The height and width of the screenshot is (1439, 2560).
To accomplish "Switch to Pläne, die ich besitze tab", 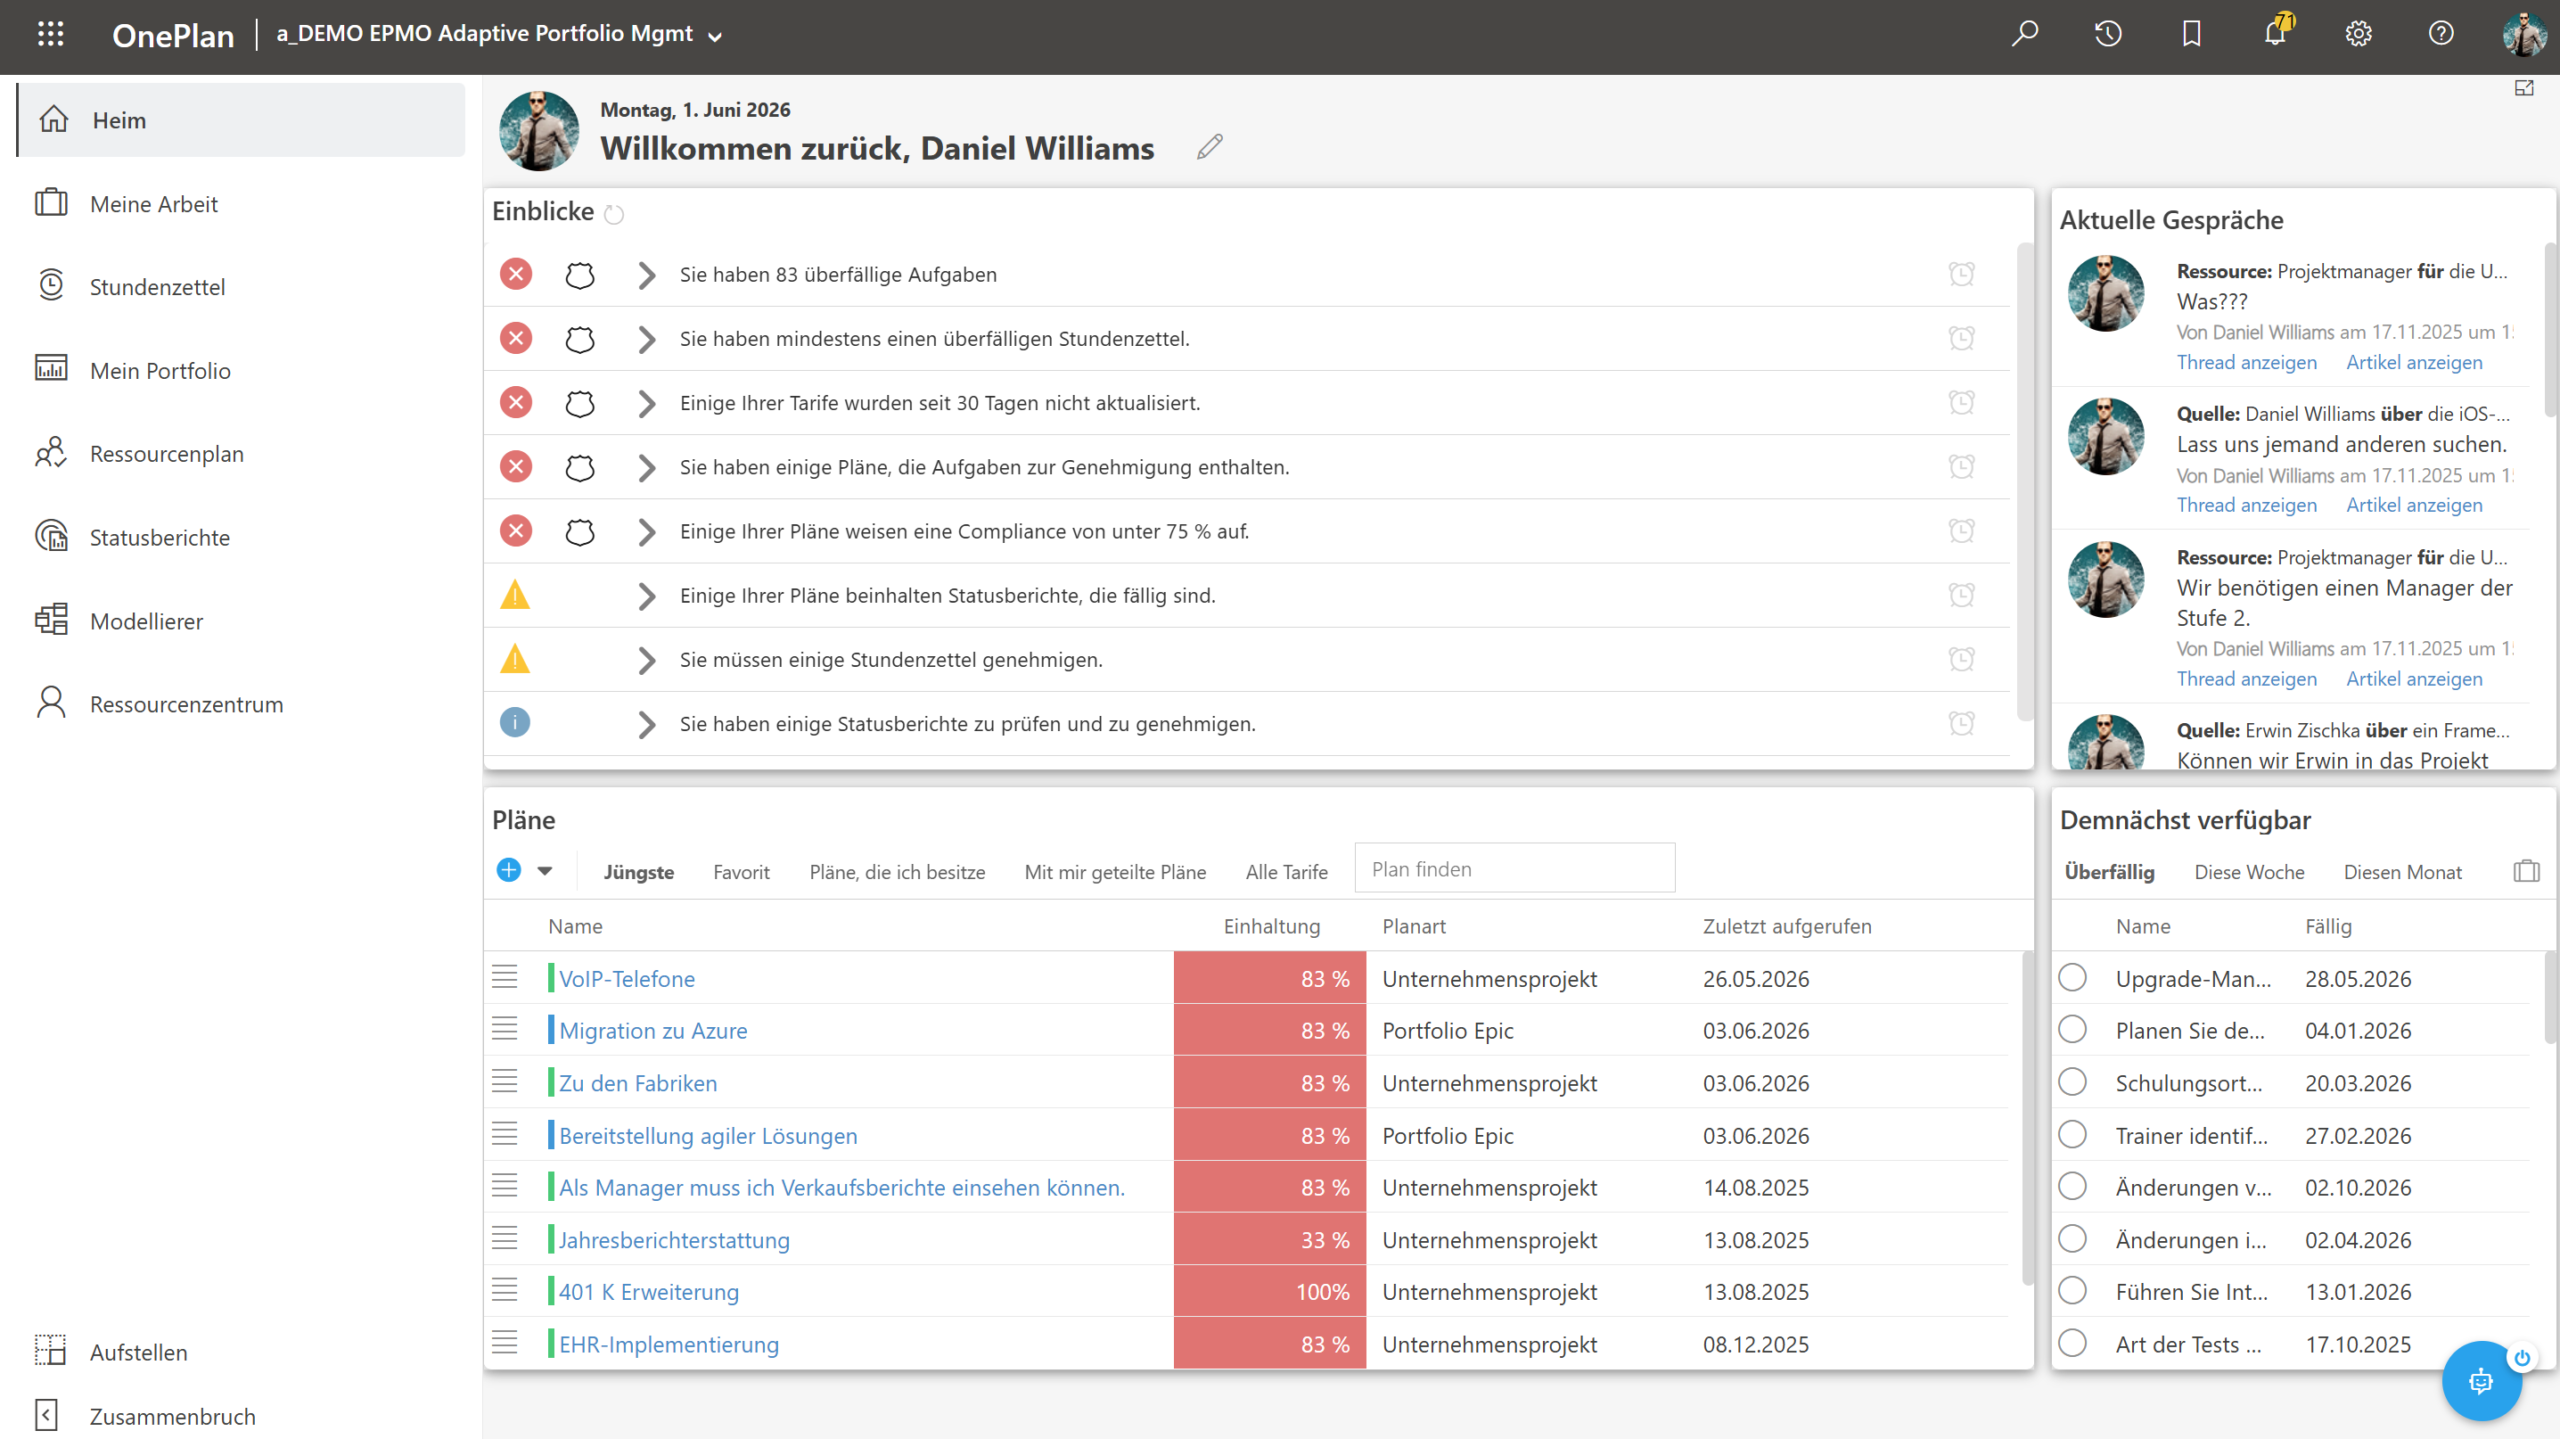I will [897, 872].
